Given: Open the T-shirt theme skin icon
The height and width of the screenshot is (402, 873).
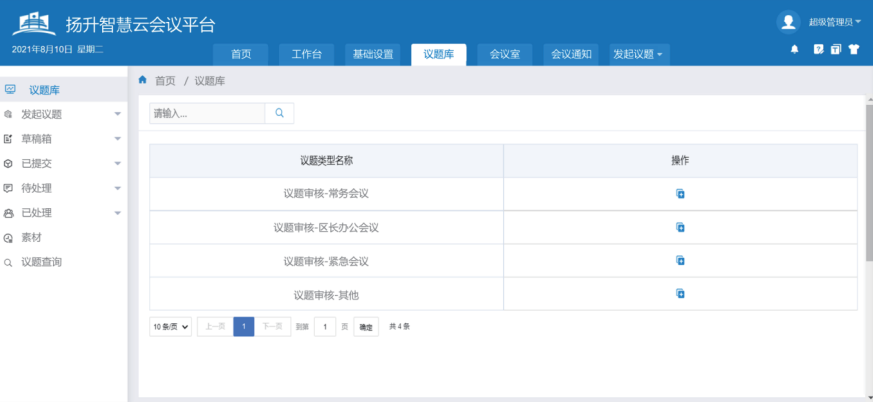Looking at the screenshot, I should 854,49.
